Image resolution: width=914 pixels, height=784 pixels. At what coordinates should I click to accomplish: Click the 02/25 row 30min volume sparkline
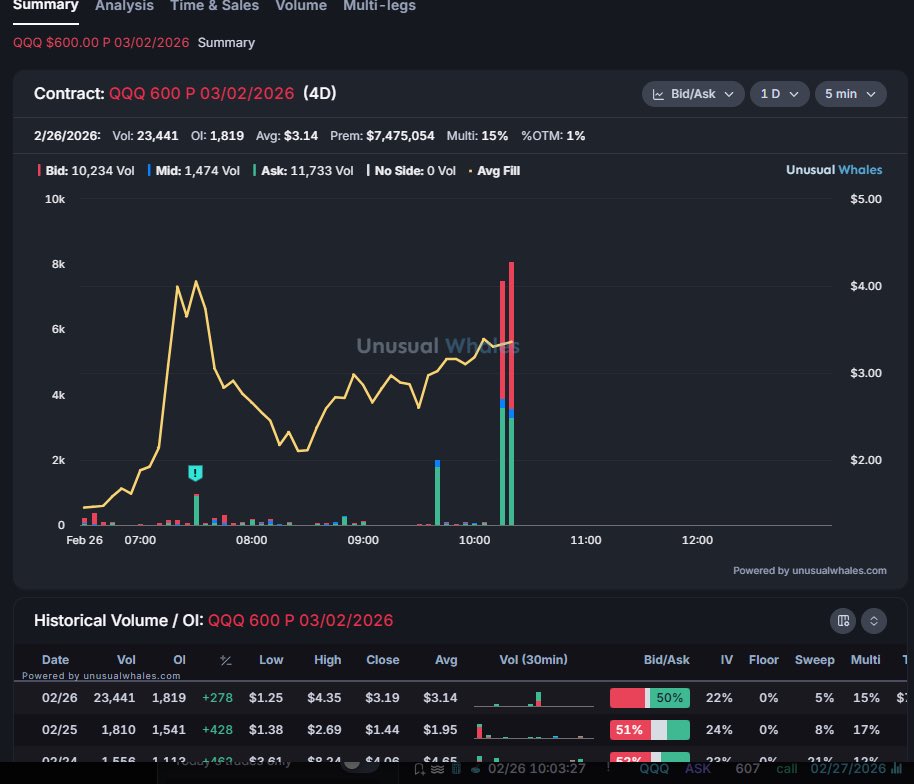point(534,730)
